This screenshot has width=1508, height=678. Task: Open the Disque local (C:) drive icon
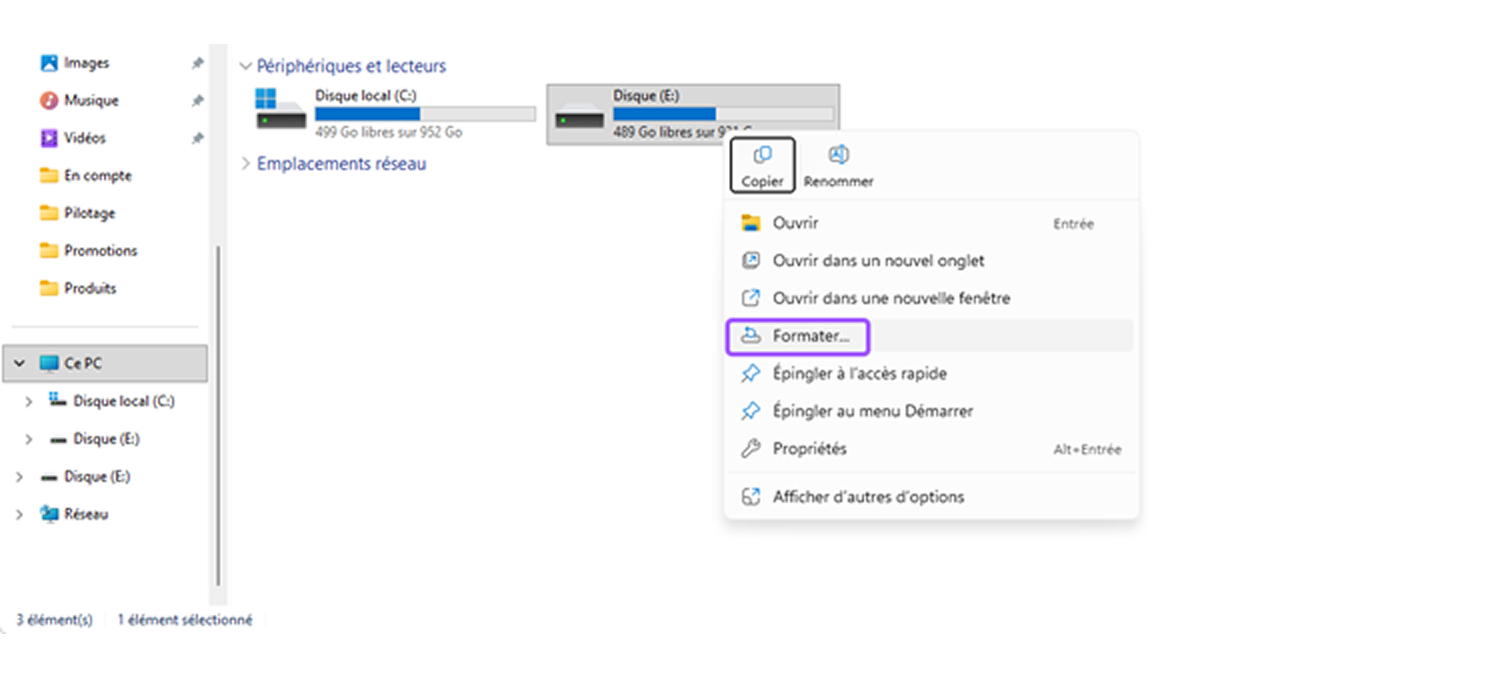281,110
